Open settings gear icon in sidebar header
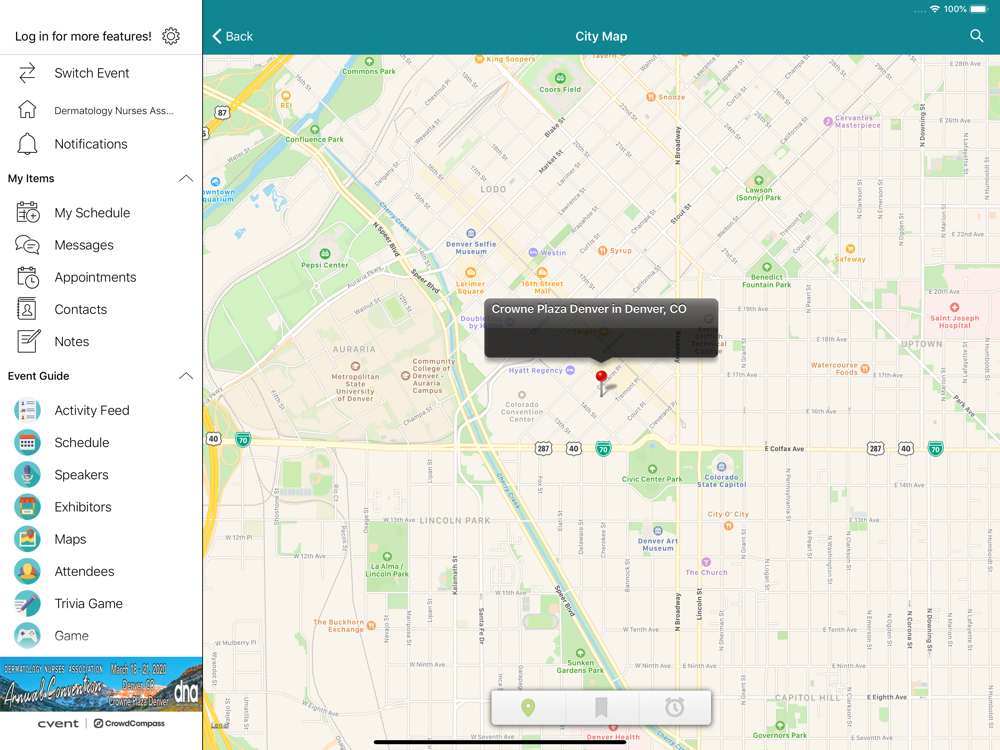 coord(171,36)
